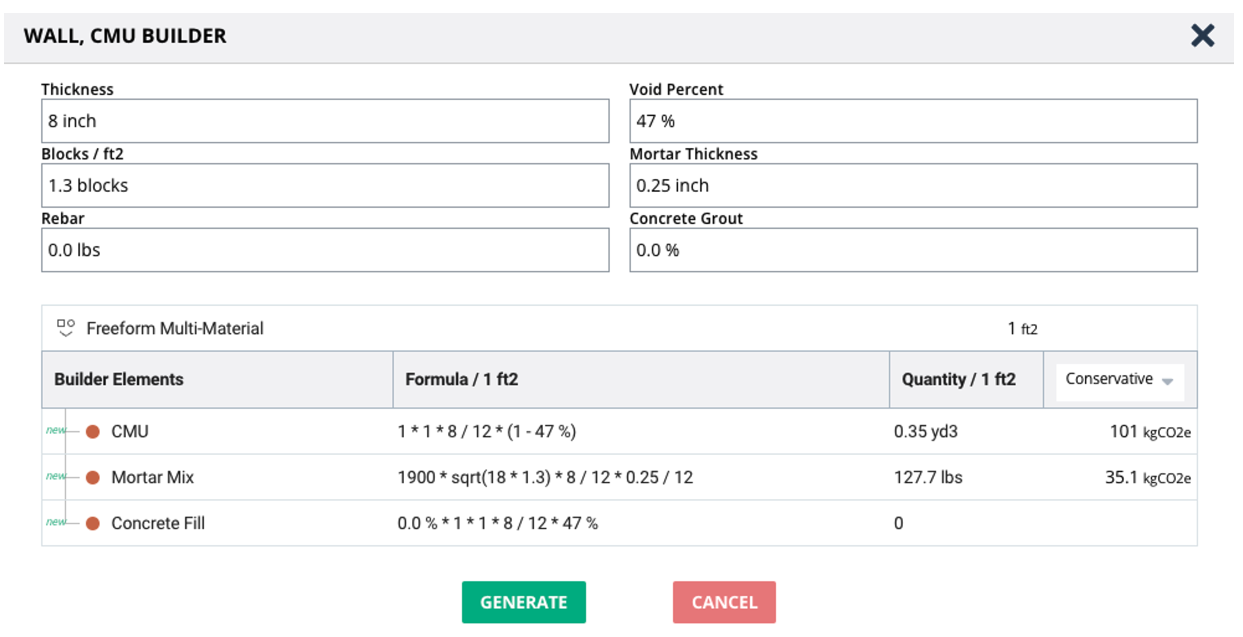Screen dimensions: 1243x637
Task: Close the Wall, CMU Builder dialog
Action: click(x=1202, y=36)
